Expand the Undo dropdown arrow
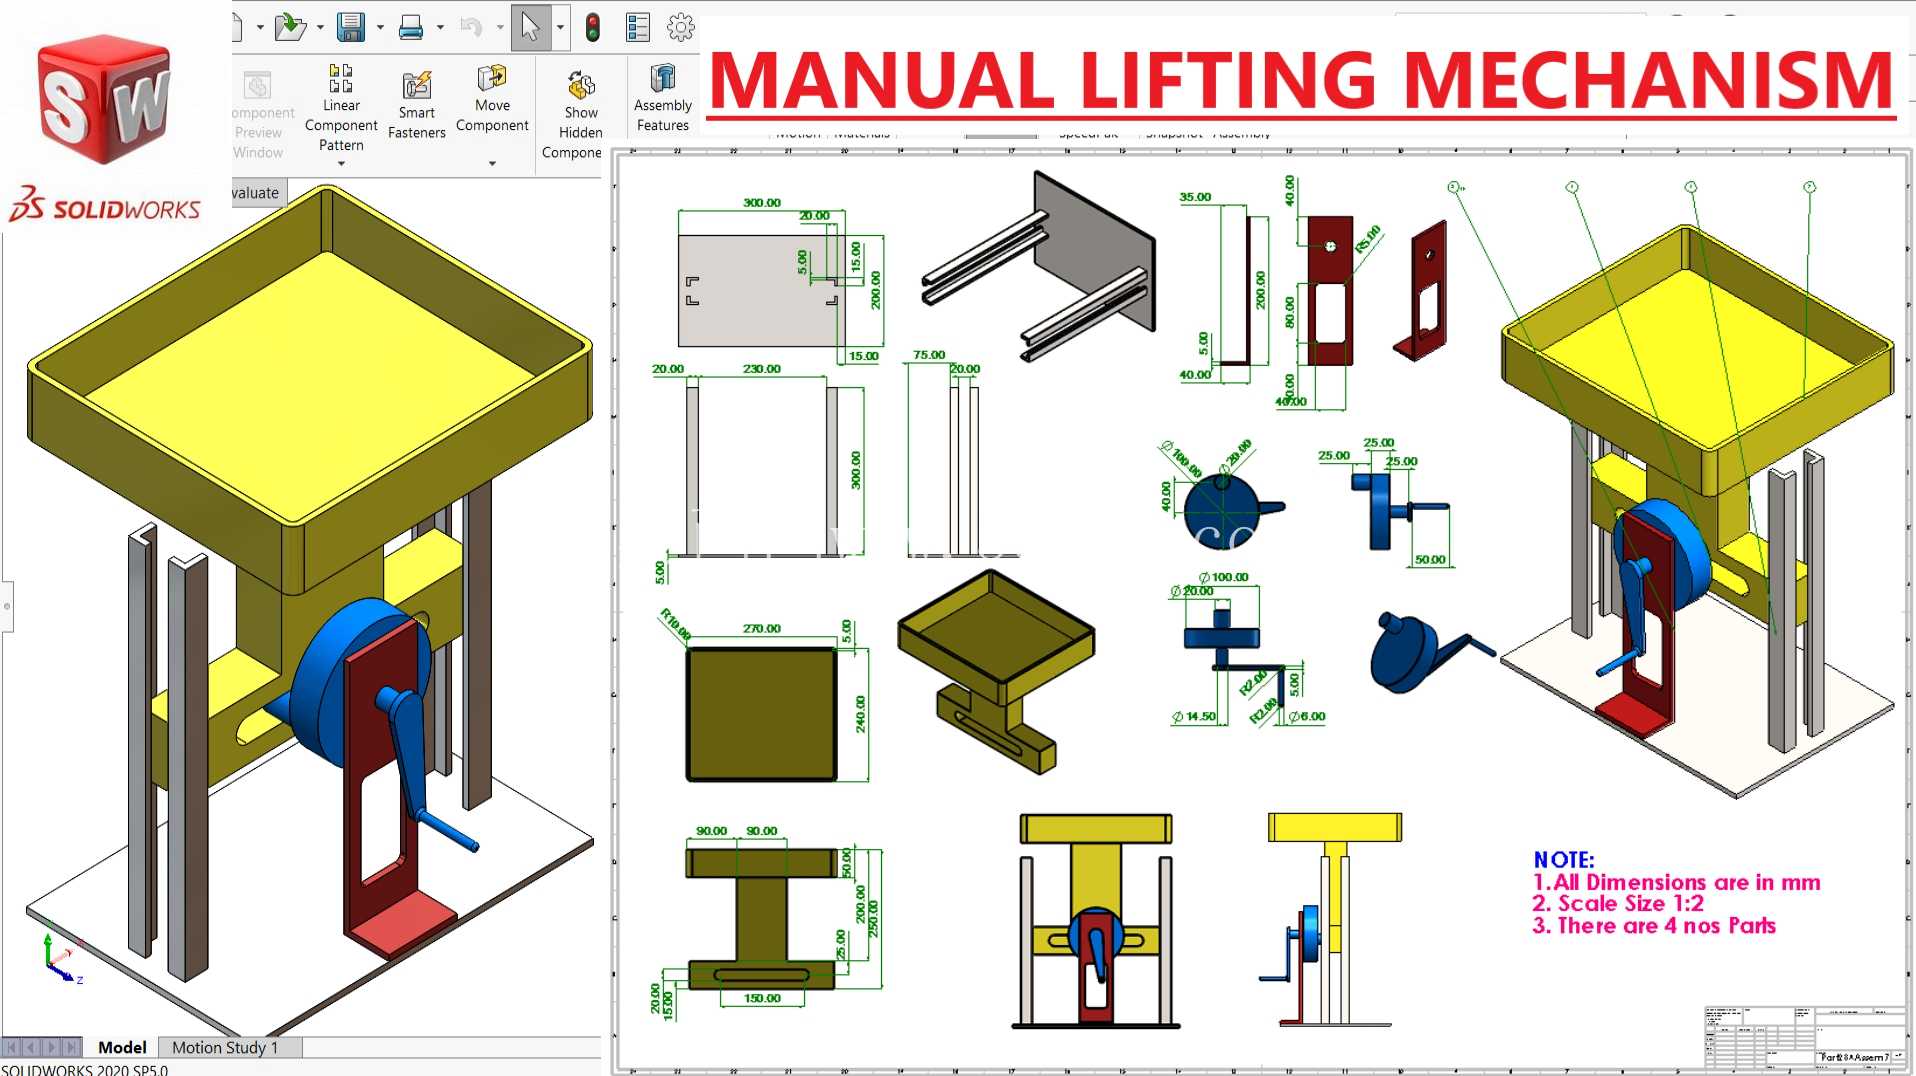This screenshot has width=1916, height=1076. (500, 27)
